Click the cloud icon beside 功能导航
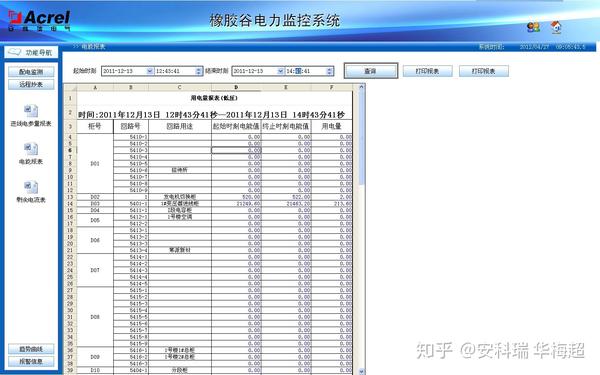Viewport: 600px width, 375px height. tap(15, 52)
